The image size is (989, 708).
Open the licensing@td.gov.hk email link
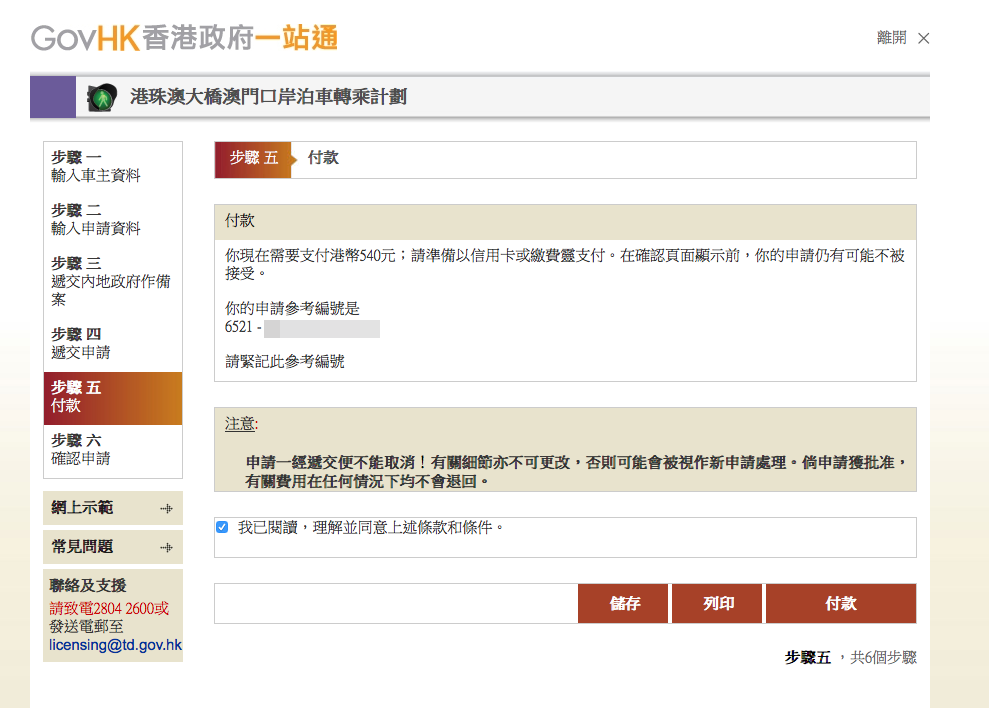coord(115,646)
